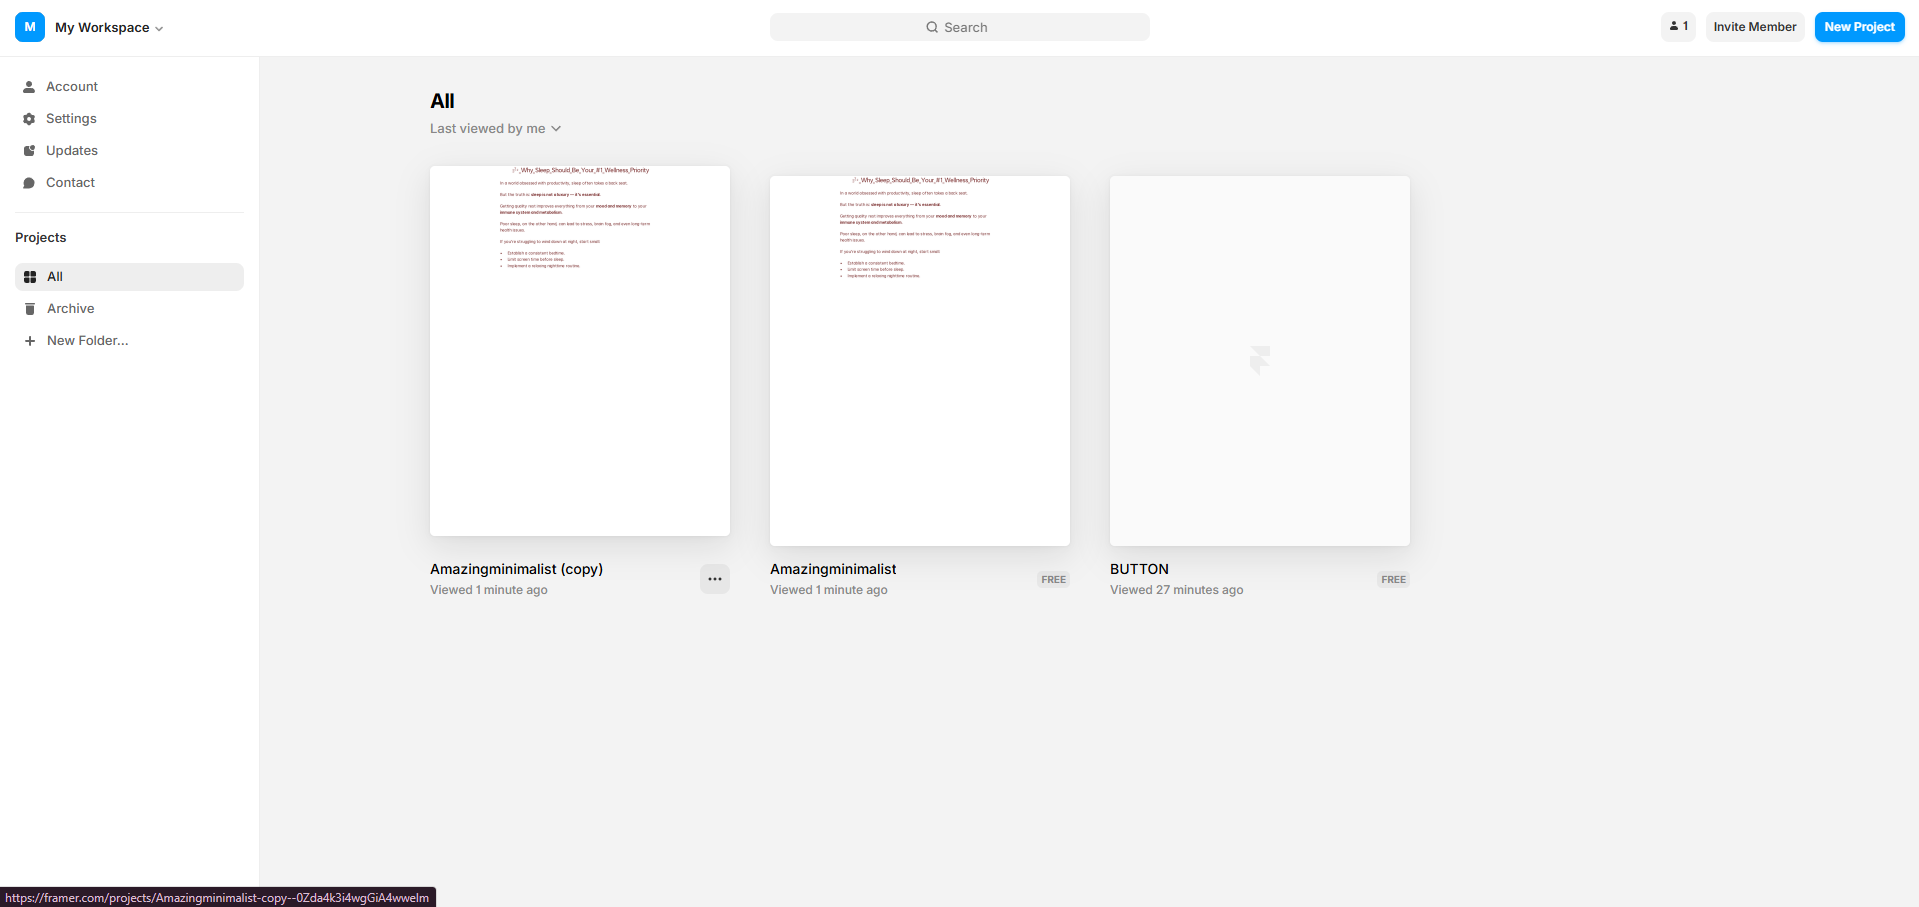Click the Projects section heading

(41, 238)
